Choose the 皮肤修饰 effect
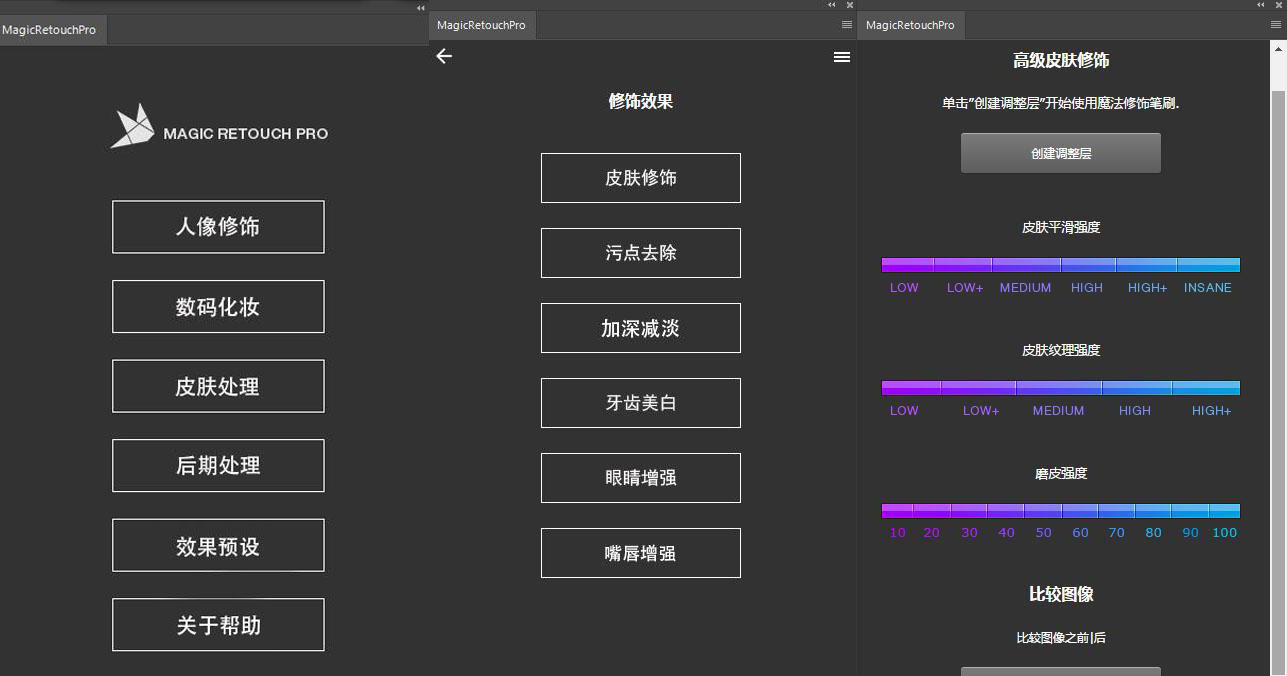Screen dimensions: 1287x676 click(x=640, y=178)
